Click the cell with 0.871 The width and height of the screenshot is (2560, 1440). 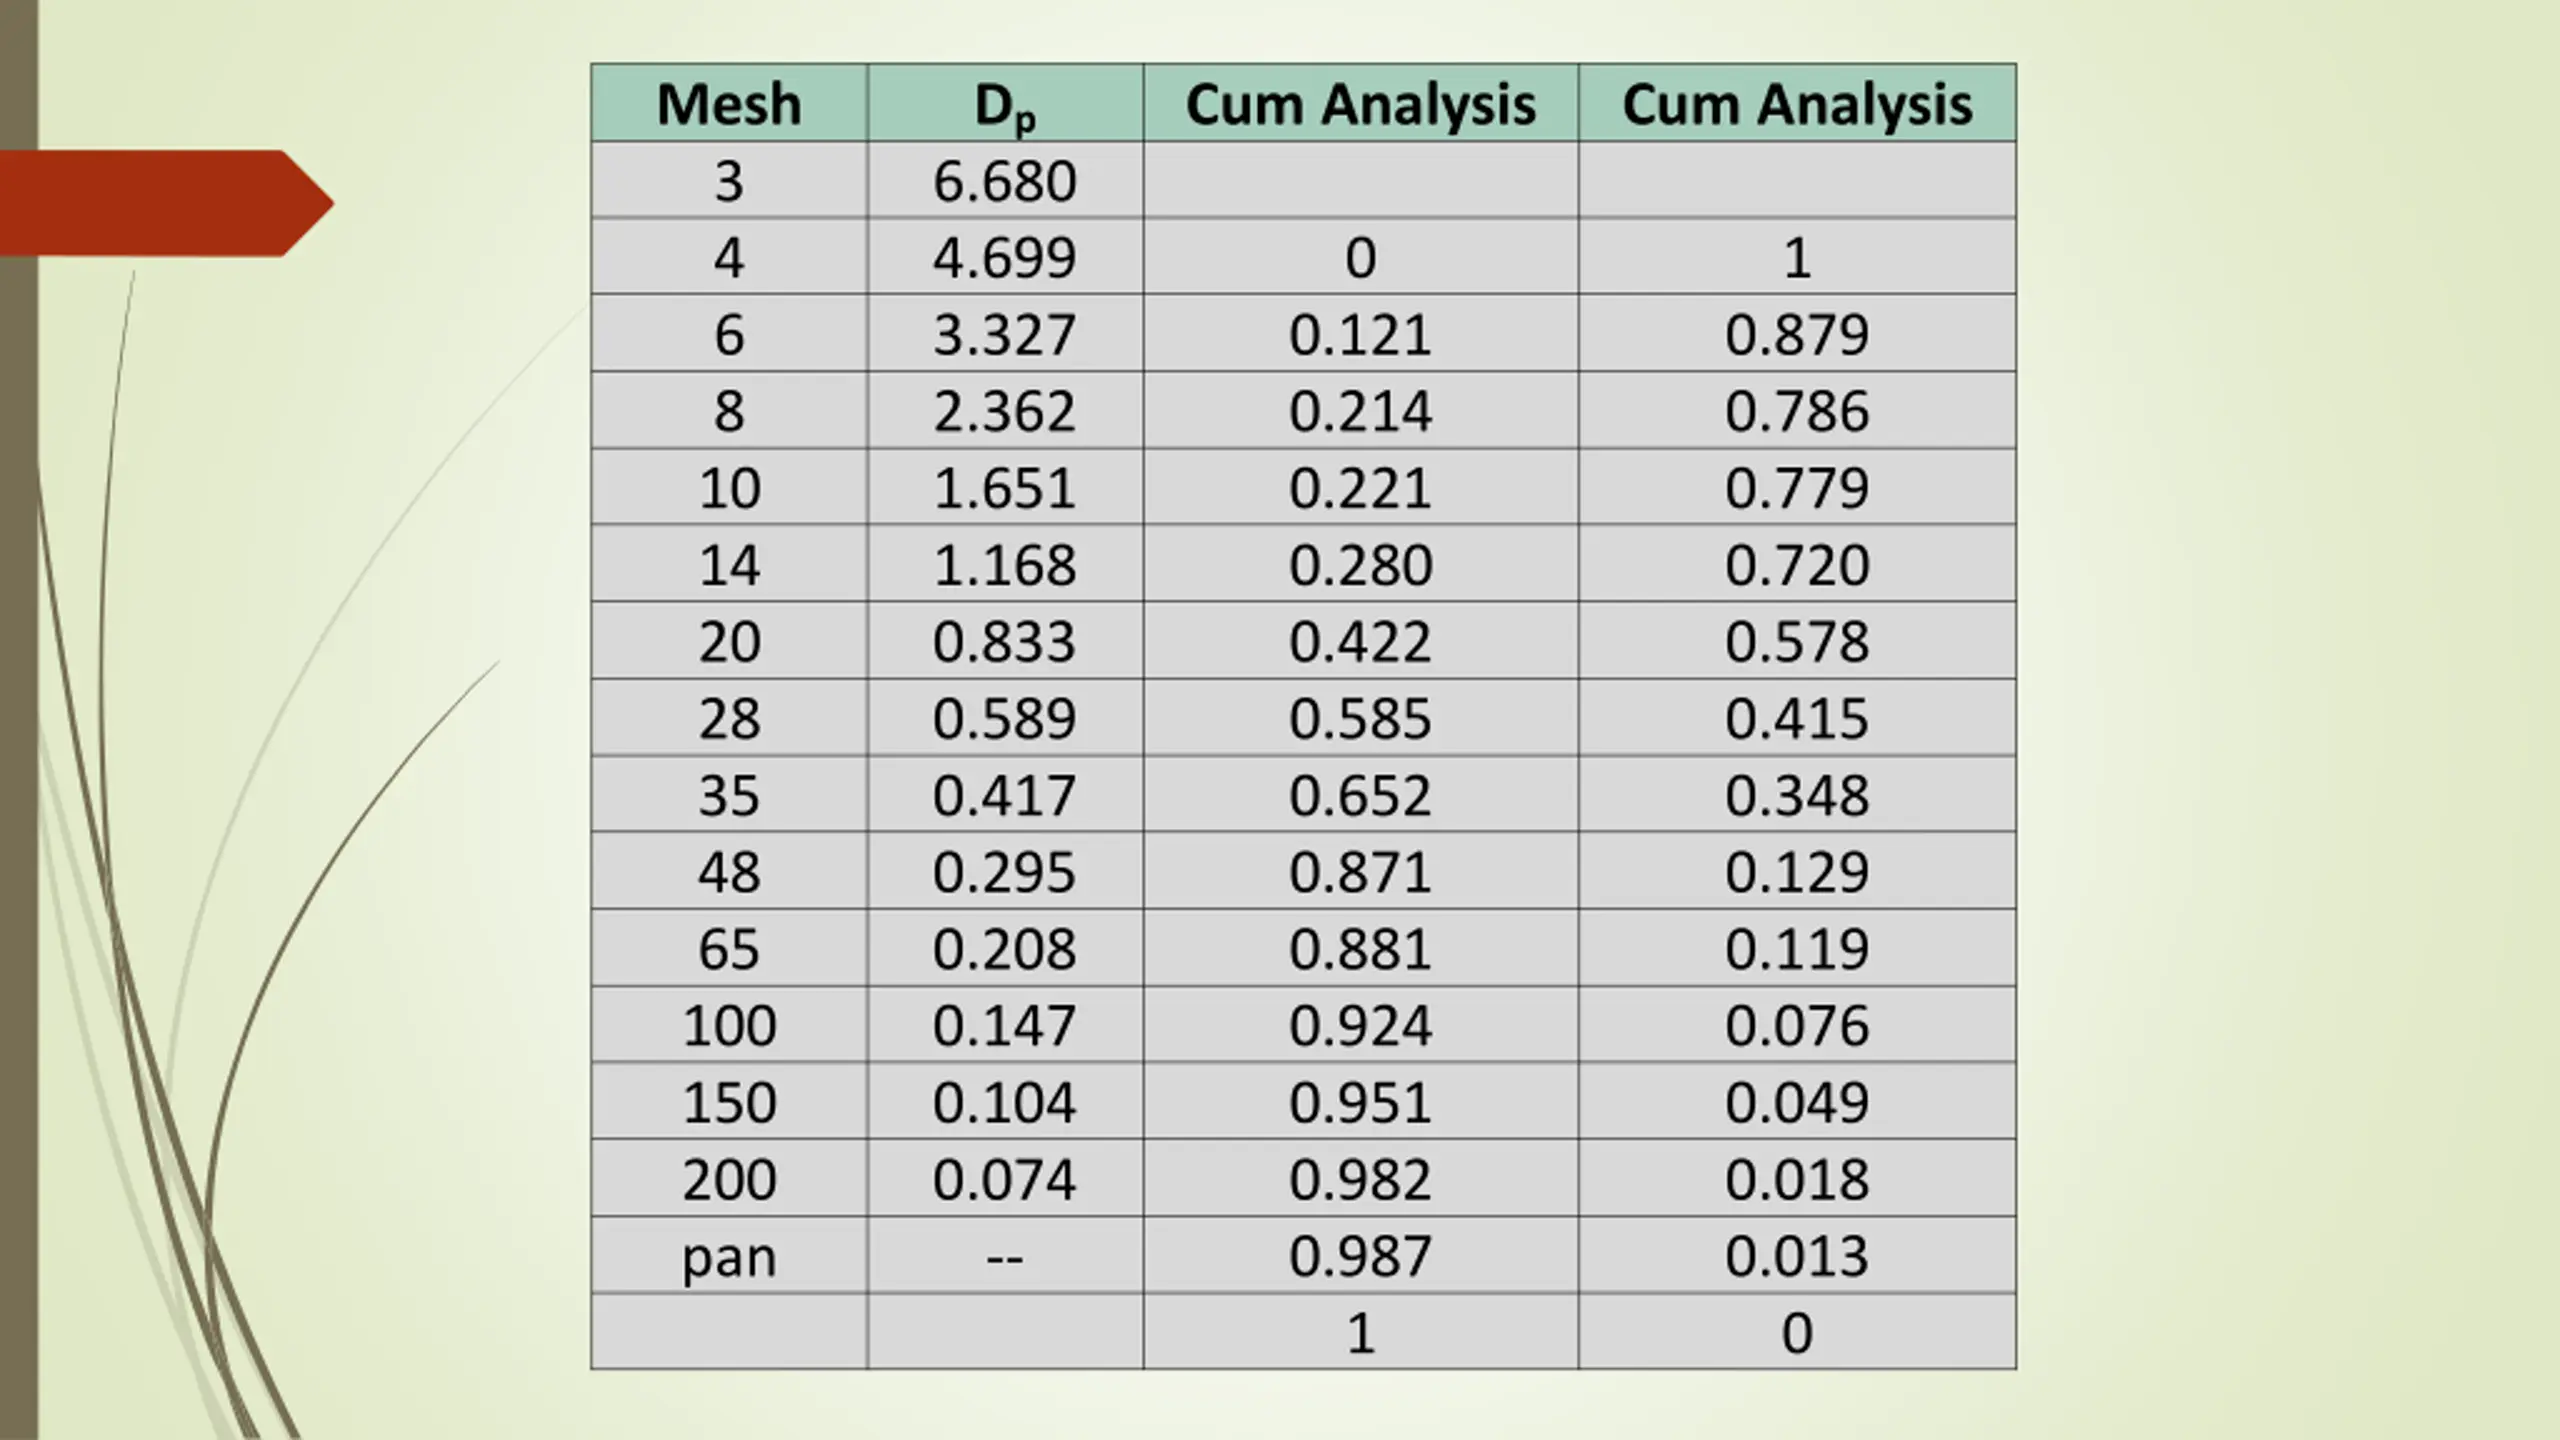pyautogui.click(x=1361, y=872)
